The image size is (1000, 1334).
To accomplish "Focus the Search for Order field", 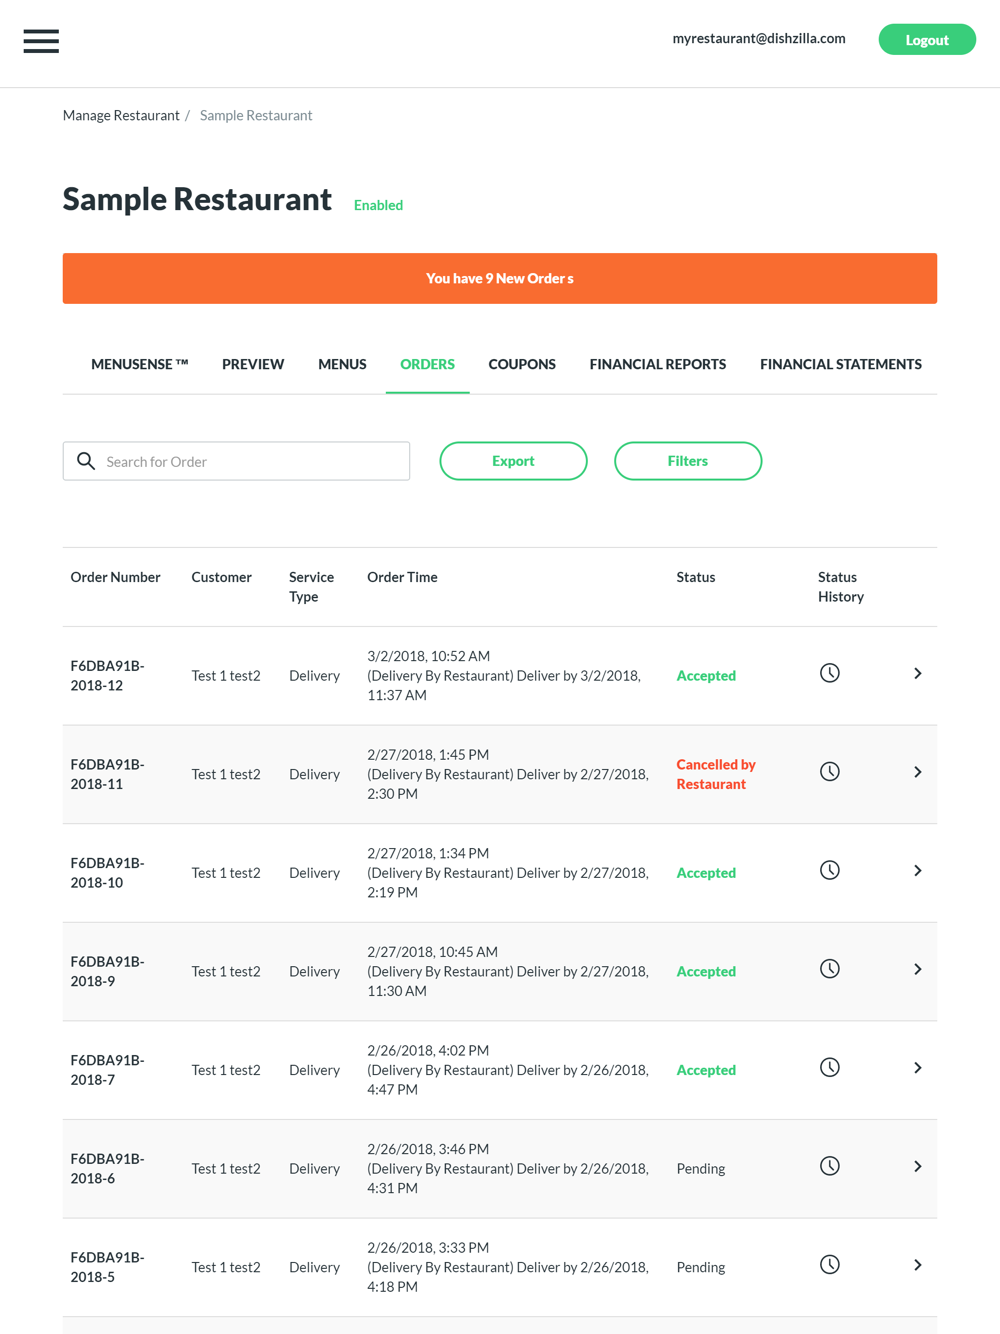I will [236, 461].
